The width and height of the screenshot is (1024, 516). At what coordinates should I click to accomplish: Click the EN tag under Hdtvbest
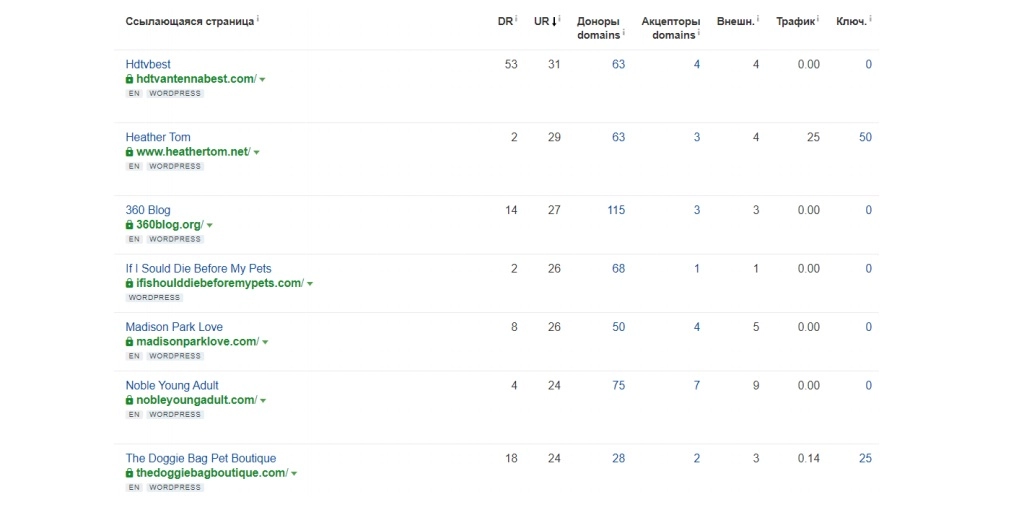click(x=134, y=94)
